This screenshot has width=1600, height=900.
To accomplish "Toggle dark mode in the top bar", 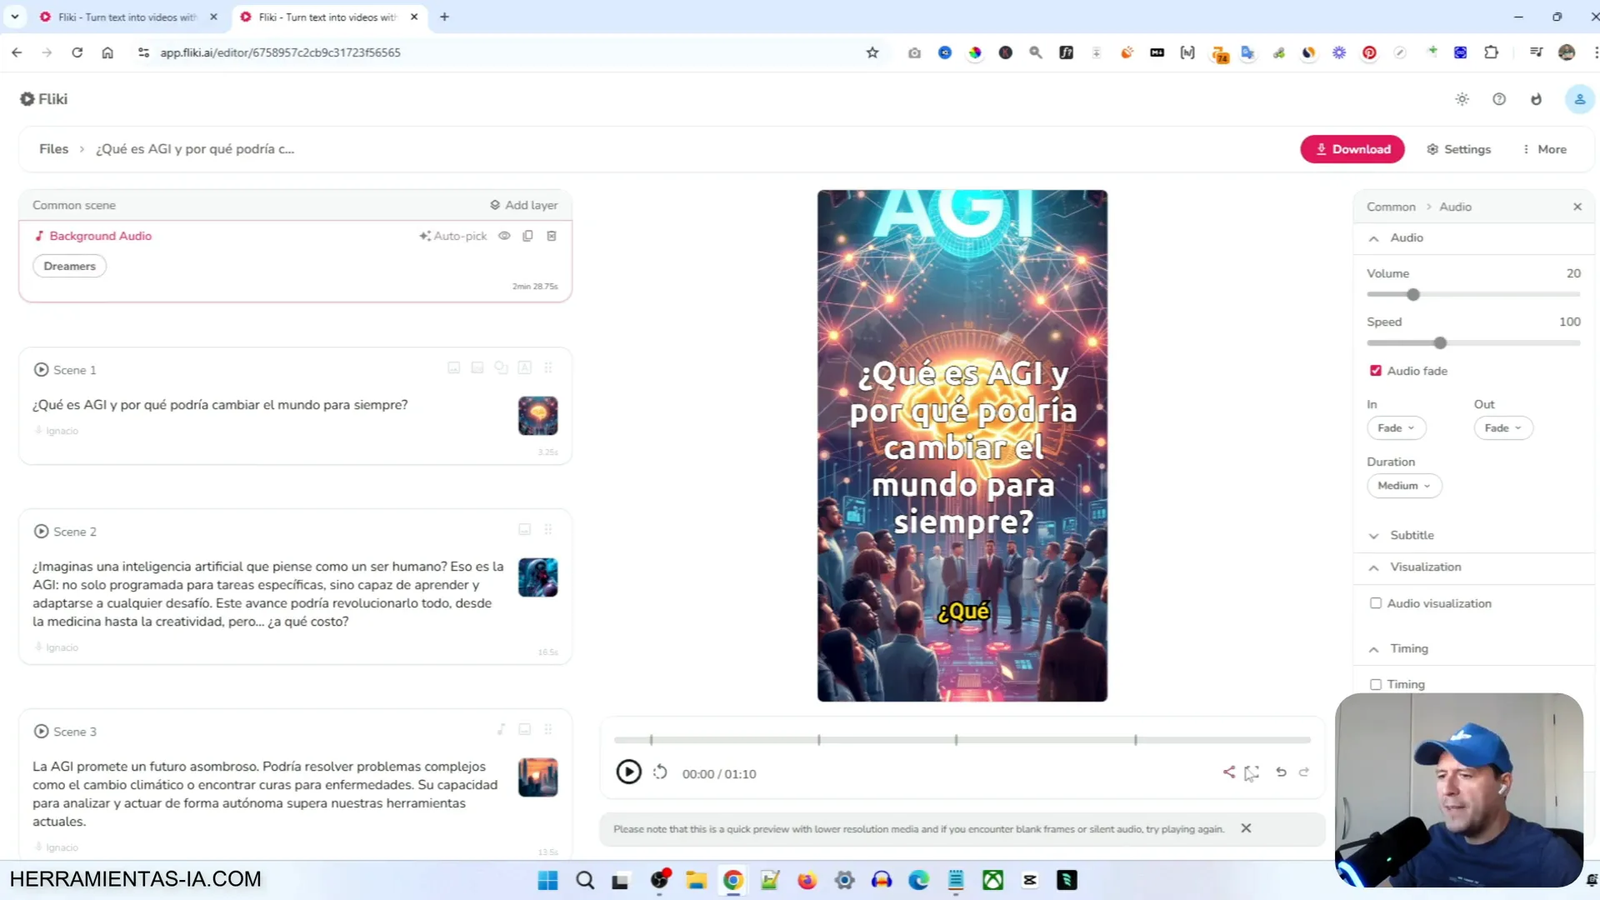I will [x=1461, y=99].
